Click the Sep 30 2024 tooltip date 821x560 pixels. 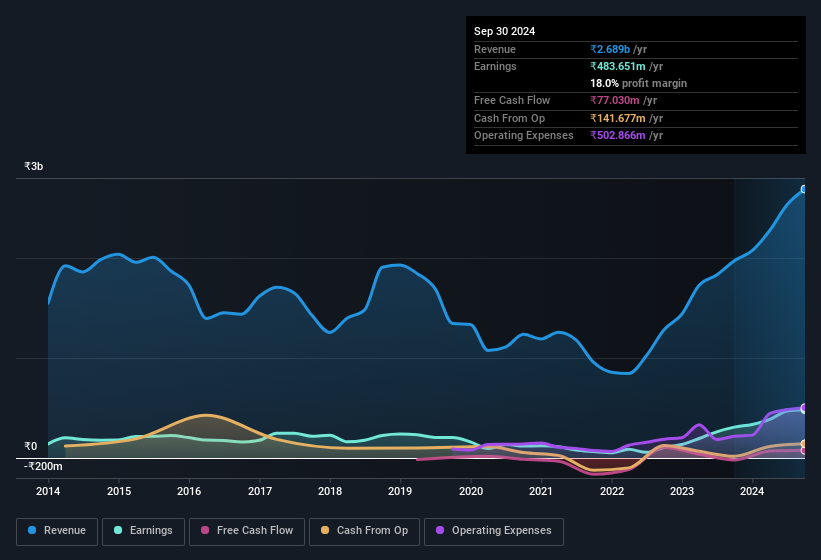coord(504,31)
